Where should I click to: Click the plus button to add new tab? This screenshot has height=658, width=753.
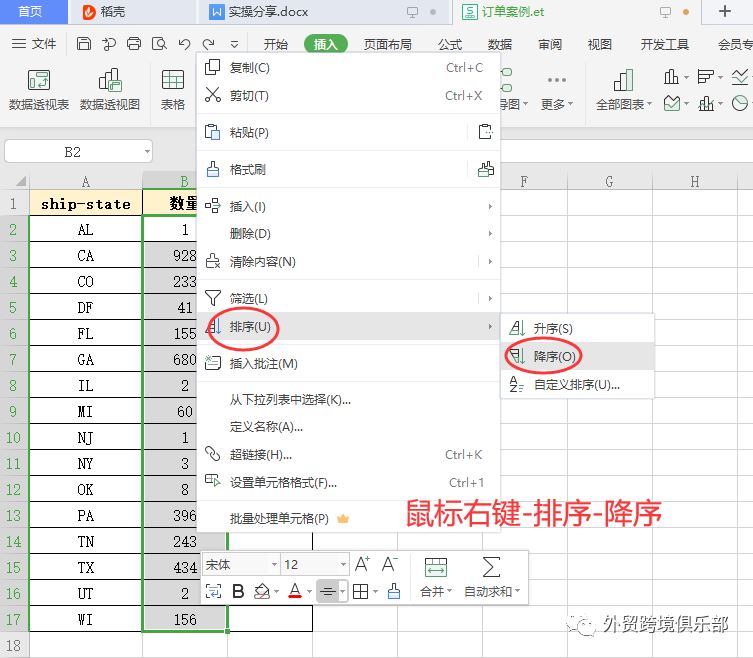pyautogui.click(x=725, y=12)
